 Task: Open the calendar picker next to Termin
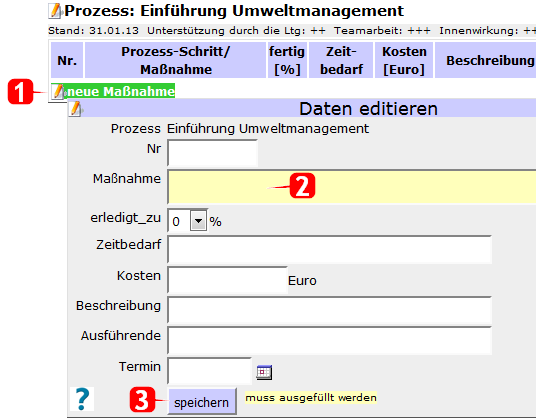coord(264,372)
